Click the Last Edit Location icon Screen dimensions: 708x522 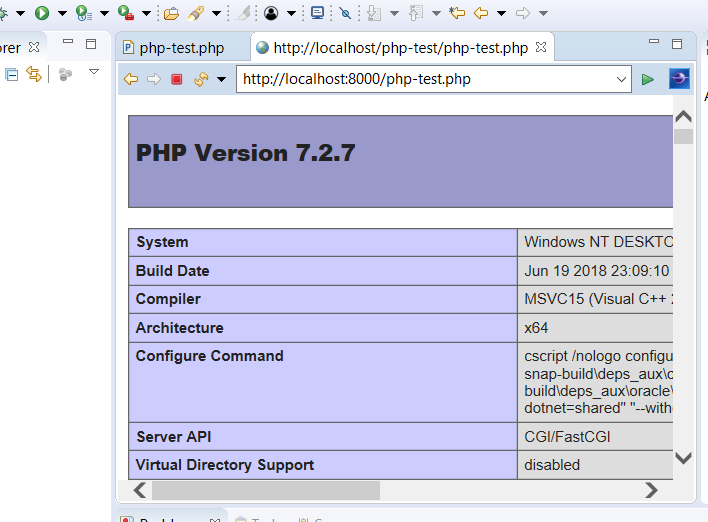[457, 13]
